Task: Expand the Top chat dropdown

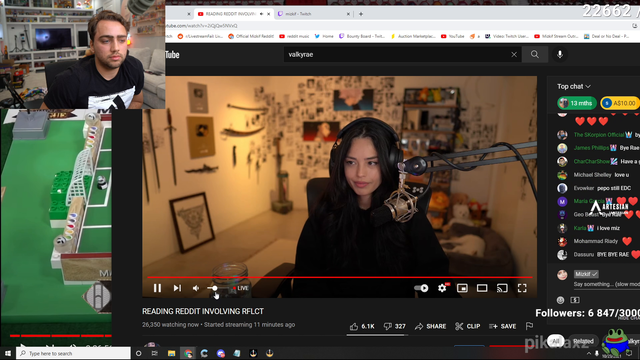Action: (574, 87)
